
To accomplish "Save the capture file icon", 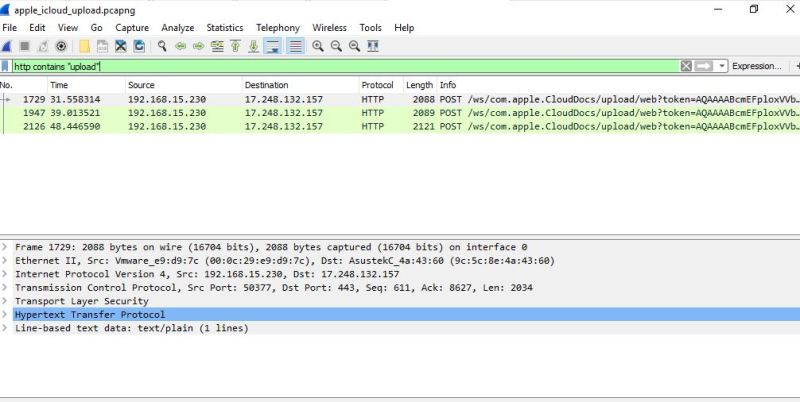I will tap(103, 46).
